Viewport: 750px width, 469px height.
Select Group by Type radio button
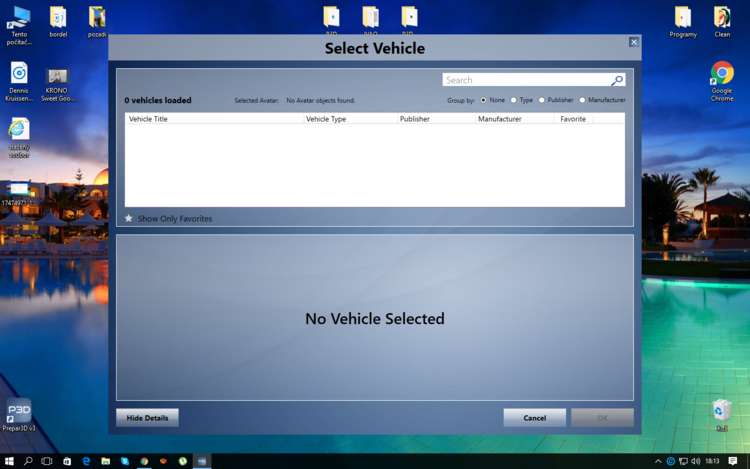[514, 100]
